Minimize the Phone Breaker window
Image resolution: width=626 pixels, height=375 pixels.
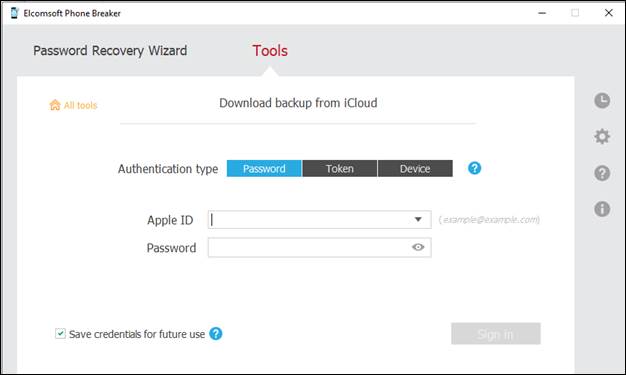point(542,13)
